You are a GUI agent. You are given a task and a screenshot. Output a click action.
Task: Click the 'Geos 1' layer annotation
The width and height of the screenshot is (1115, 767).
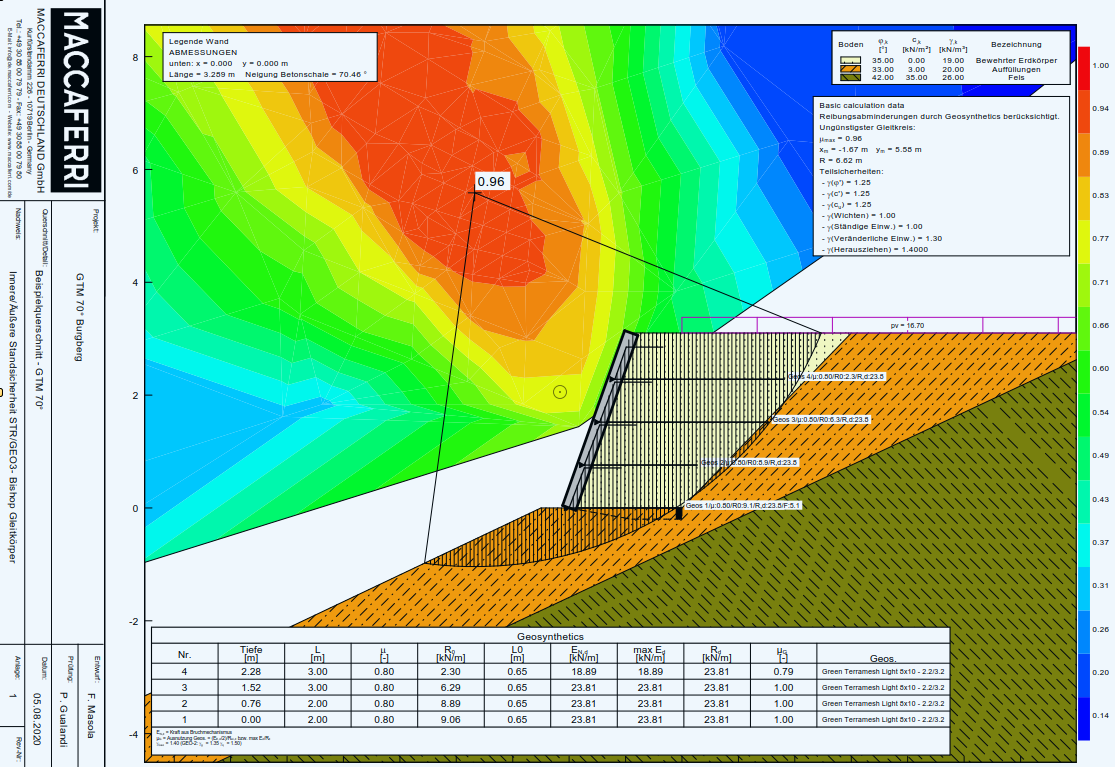pyautogui.click(x=742, y=505)
